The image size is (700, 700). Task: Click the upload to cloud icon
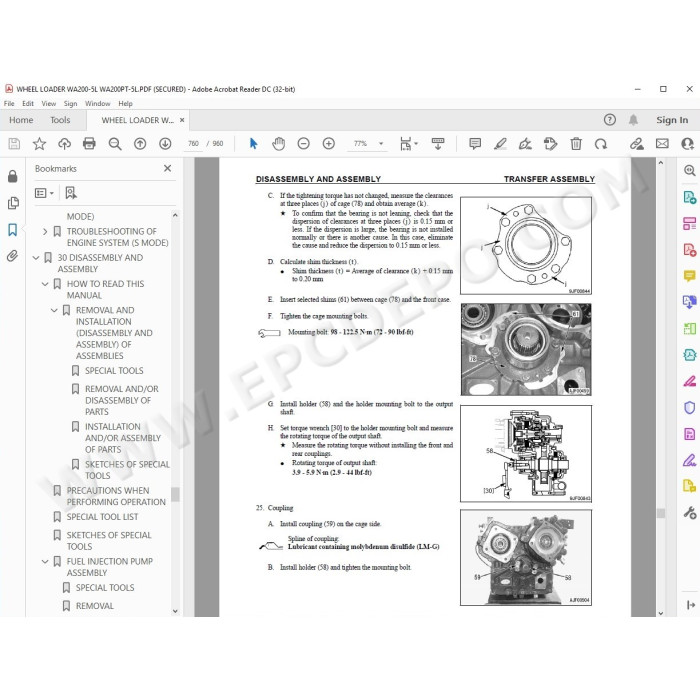click(65, 144)
